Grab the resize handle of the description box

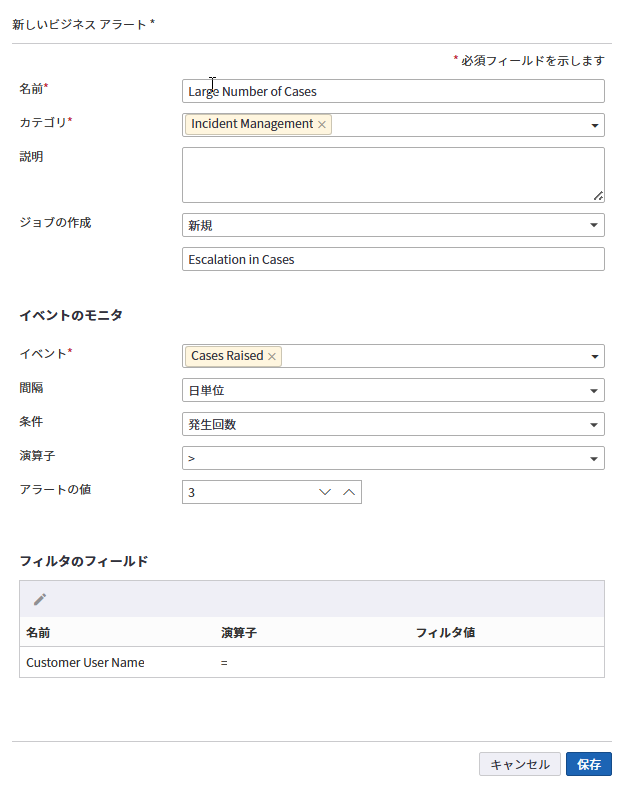(598, 196)
